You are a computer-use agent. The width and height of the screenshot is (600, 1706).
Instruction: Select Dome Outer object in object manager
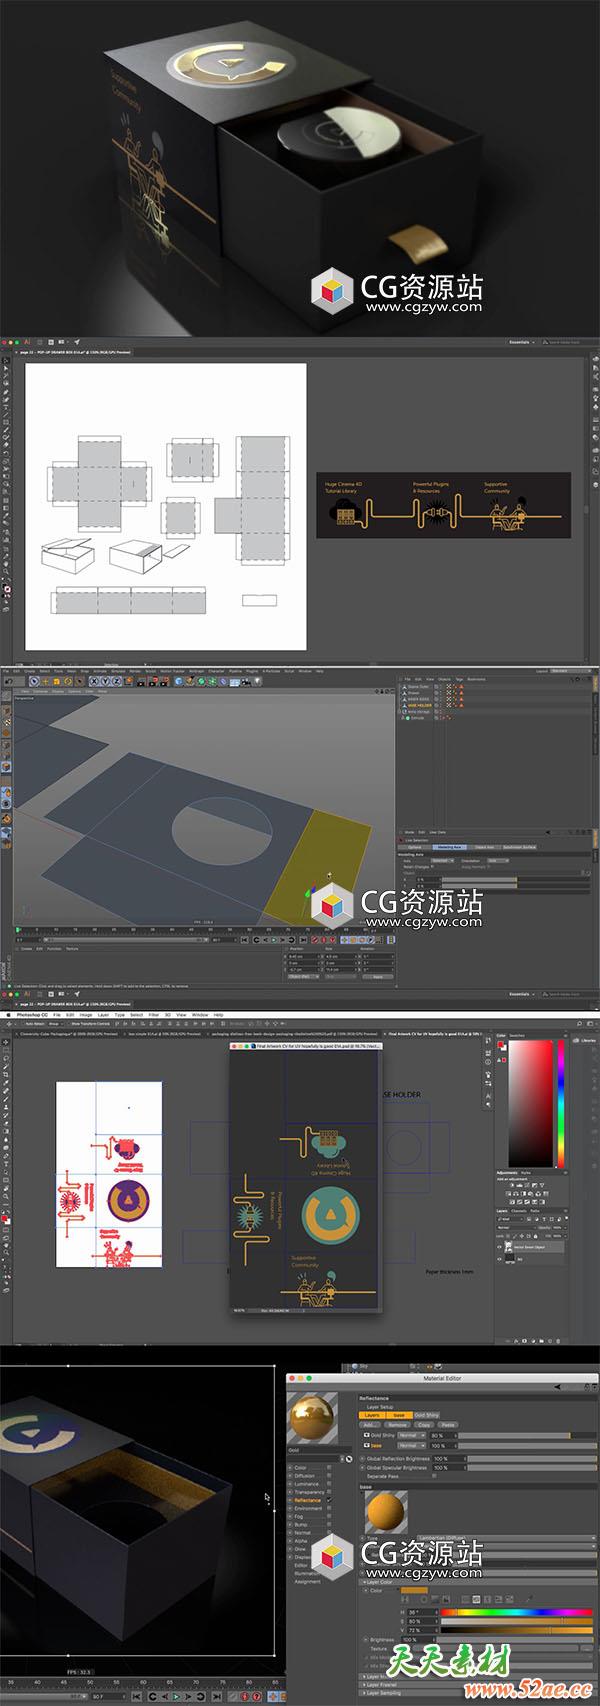click(x=418, y=686)
